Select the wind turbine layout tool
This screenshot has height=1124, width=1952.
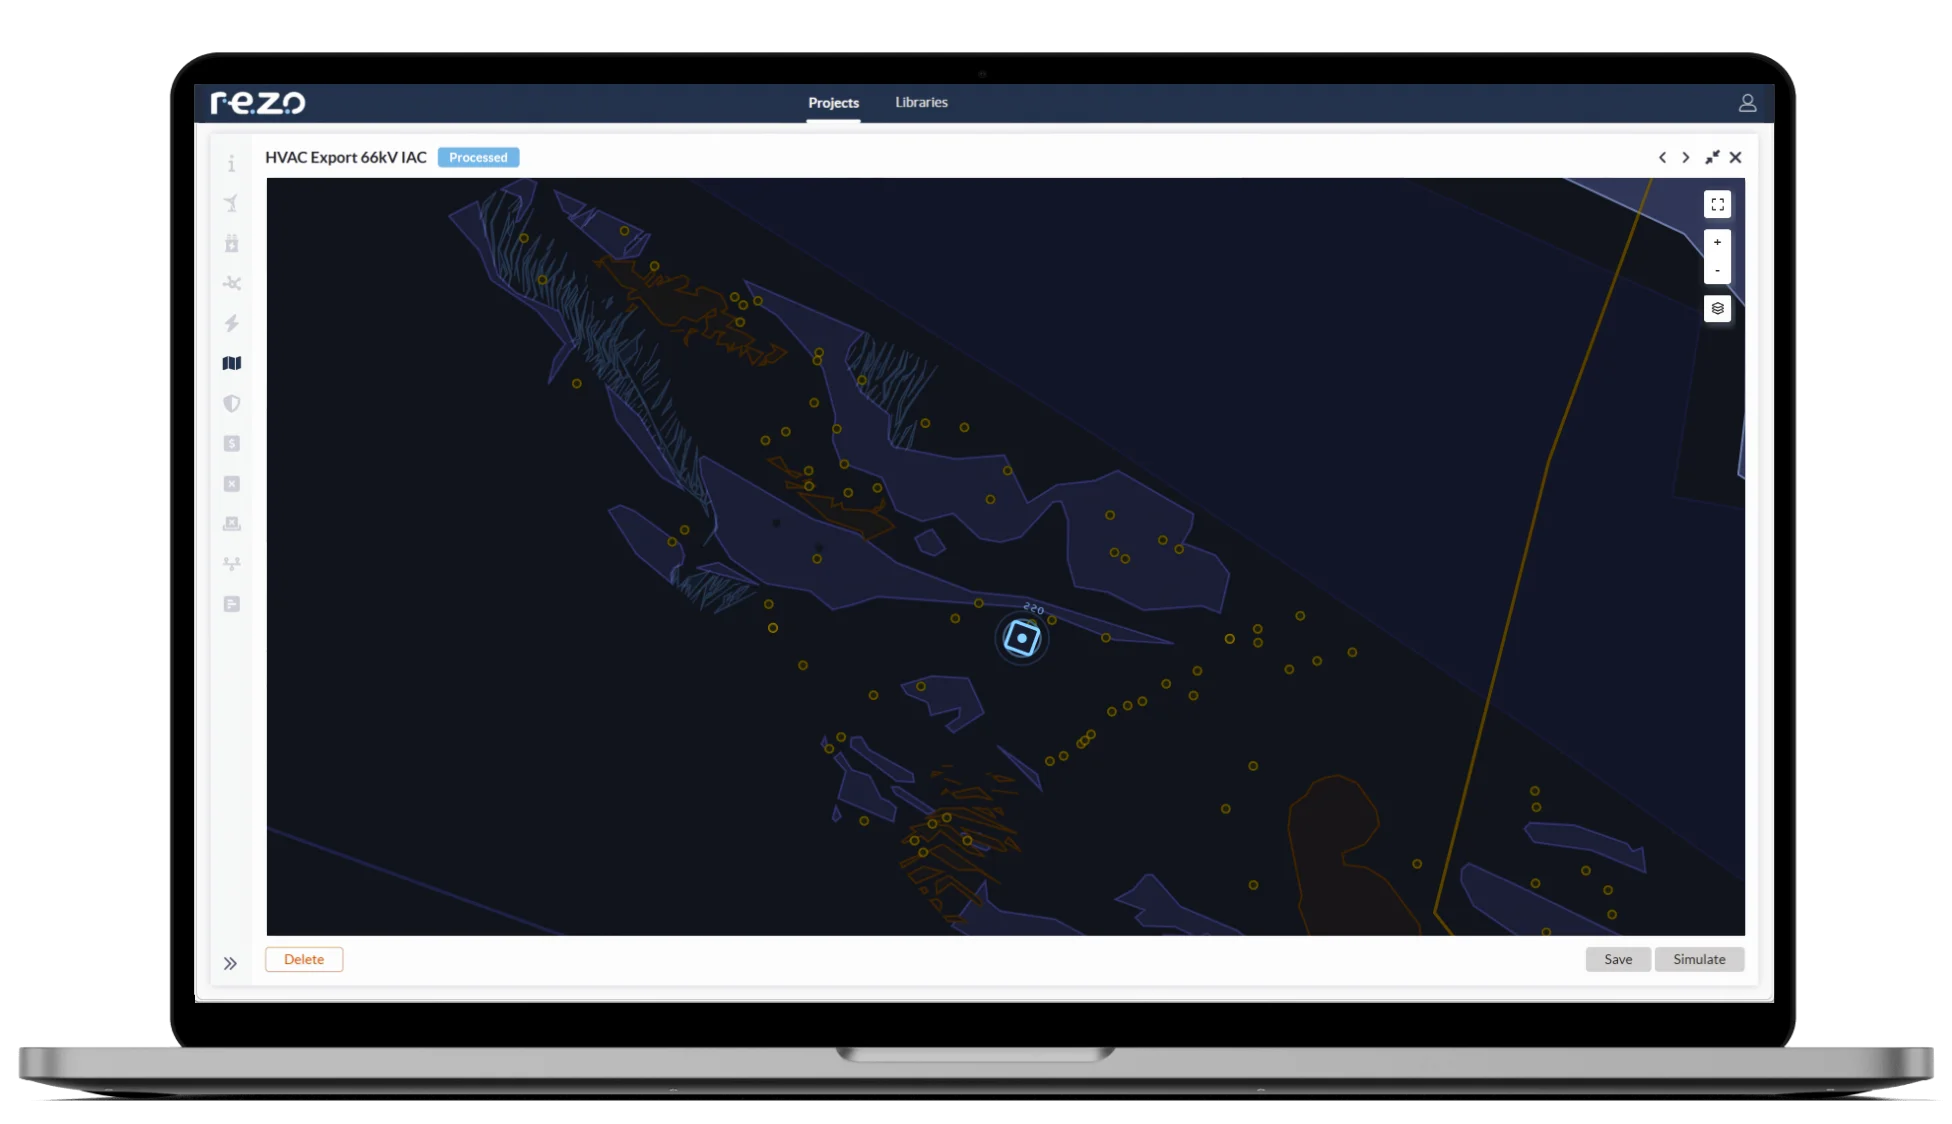coord(232,202)
